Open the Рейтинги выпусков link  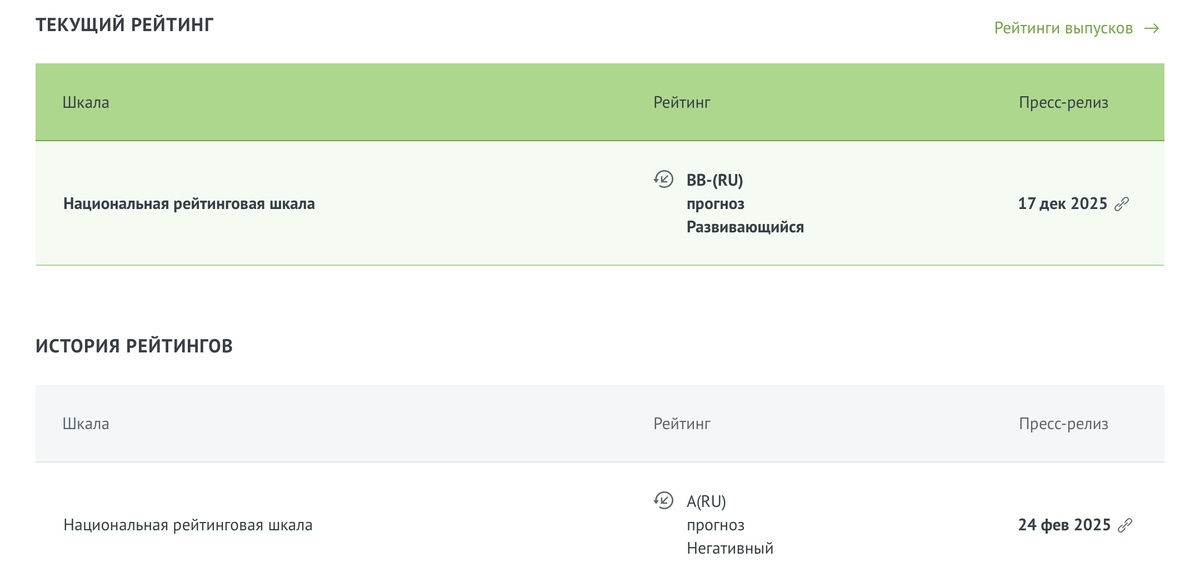[1063, 28]
